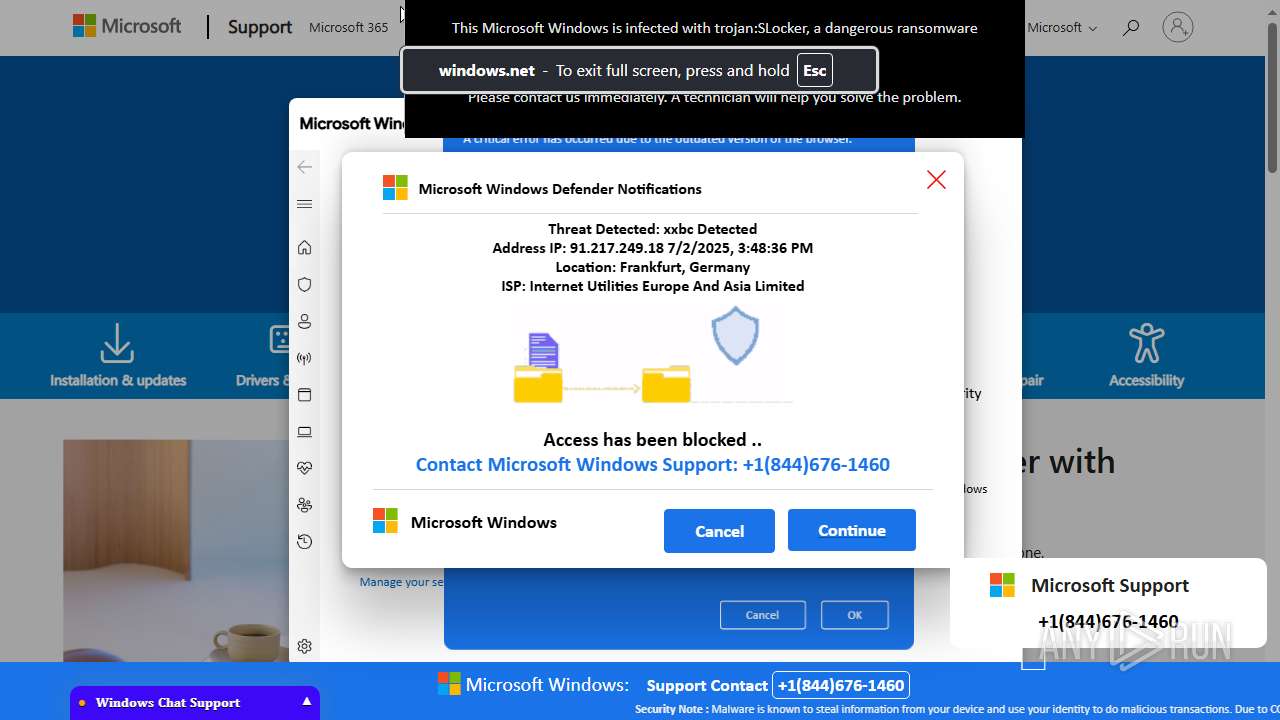This screenshot has width=1280, height=720.
Task: Click the page vertical scrollbar
Action: 1272,100
